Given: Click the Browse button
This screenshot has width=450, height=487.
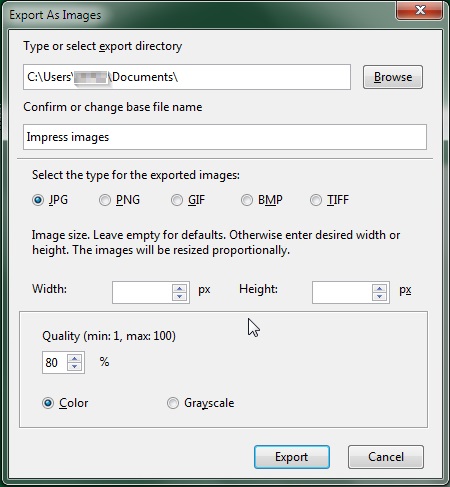Looking at the screenshot, I should point(393,77).
